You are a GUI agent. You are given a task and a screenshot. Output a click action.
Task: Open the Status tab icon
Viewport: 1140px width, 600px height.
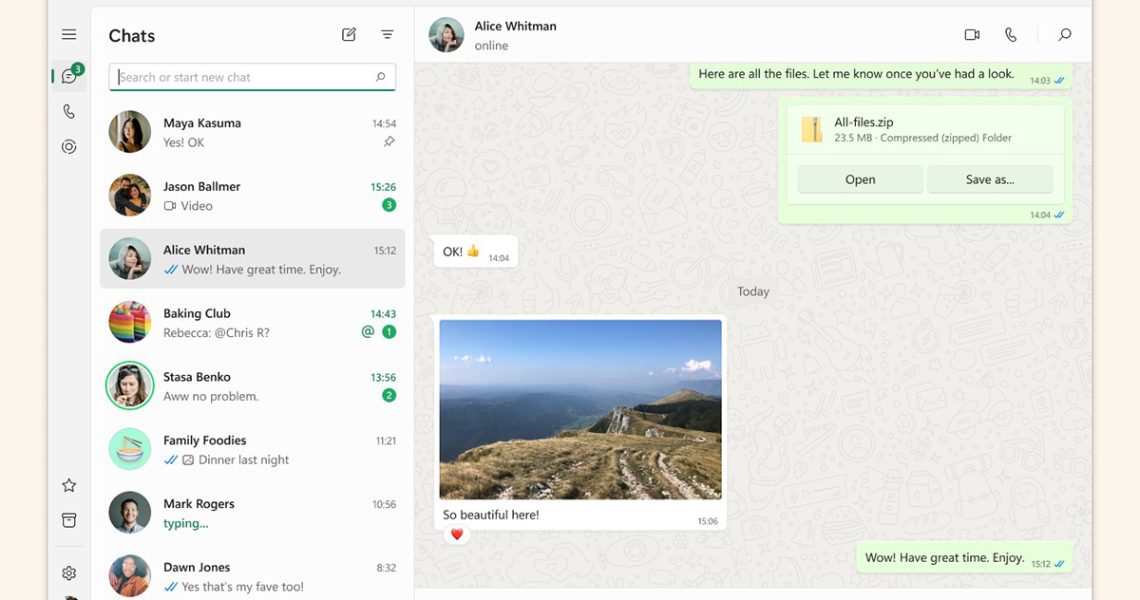pyautogui.click(x=69, y=147)
